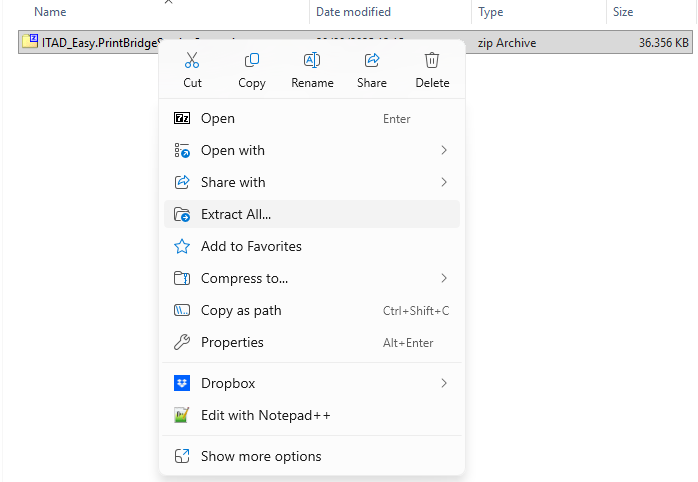Select Copy as path

(241, 310)
